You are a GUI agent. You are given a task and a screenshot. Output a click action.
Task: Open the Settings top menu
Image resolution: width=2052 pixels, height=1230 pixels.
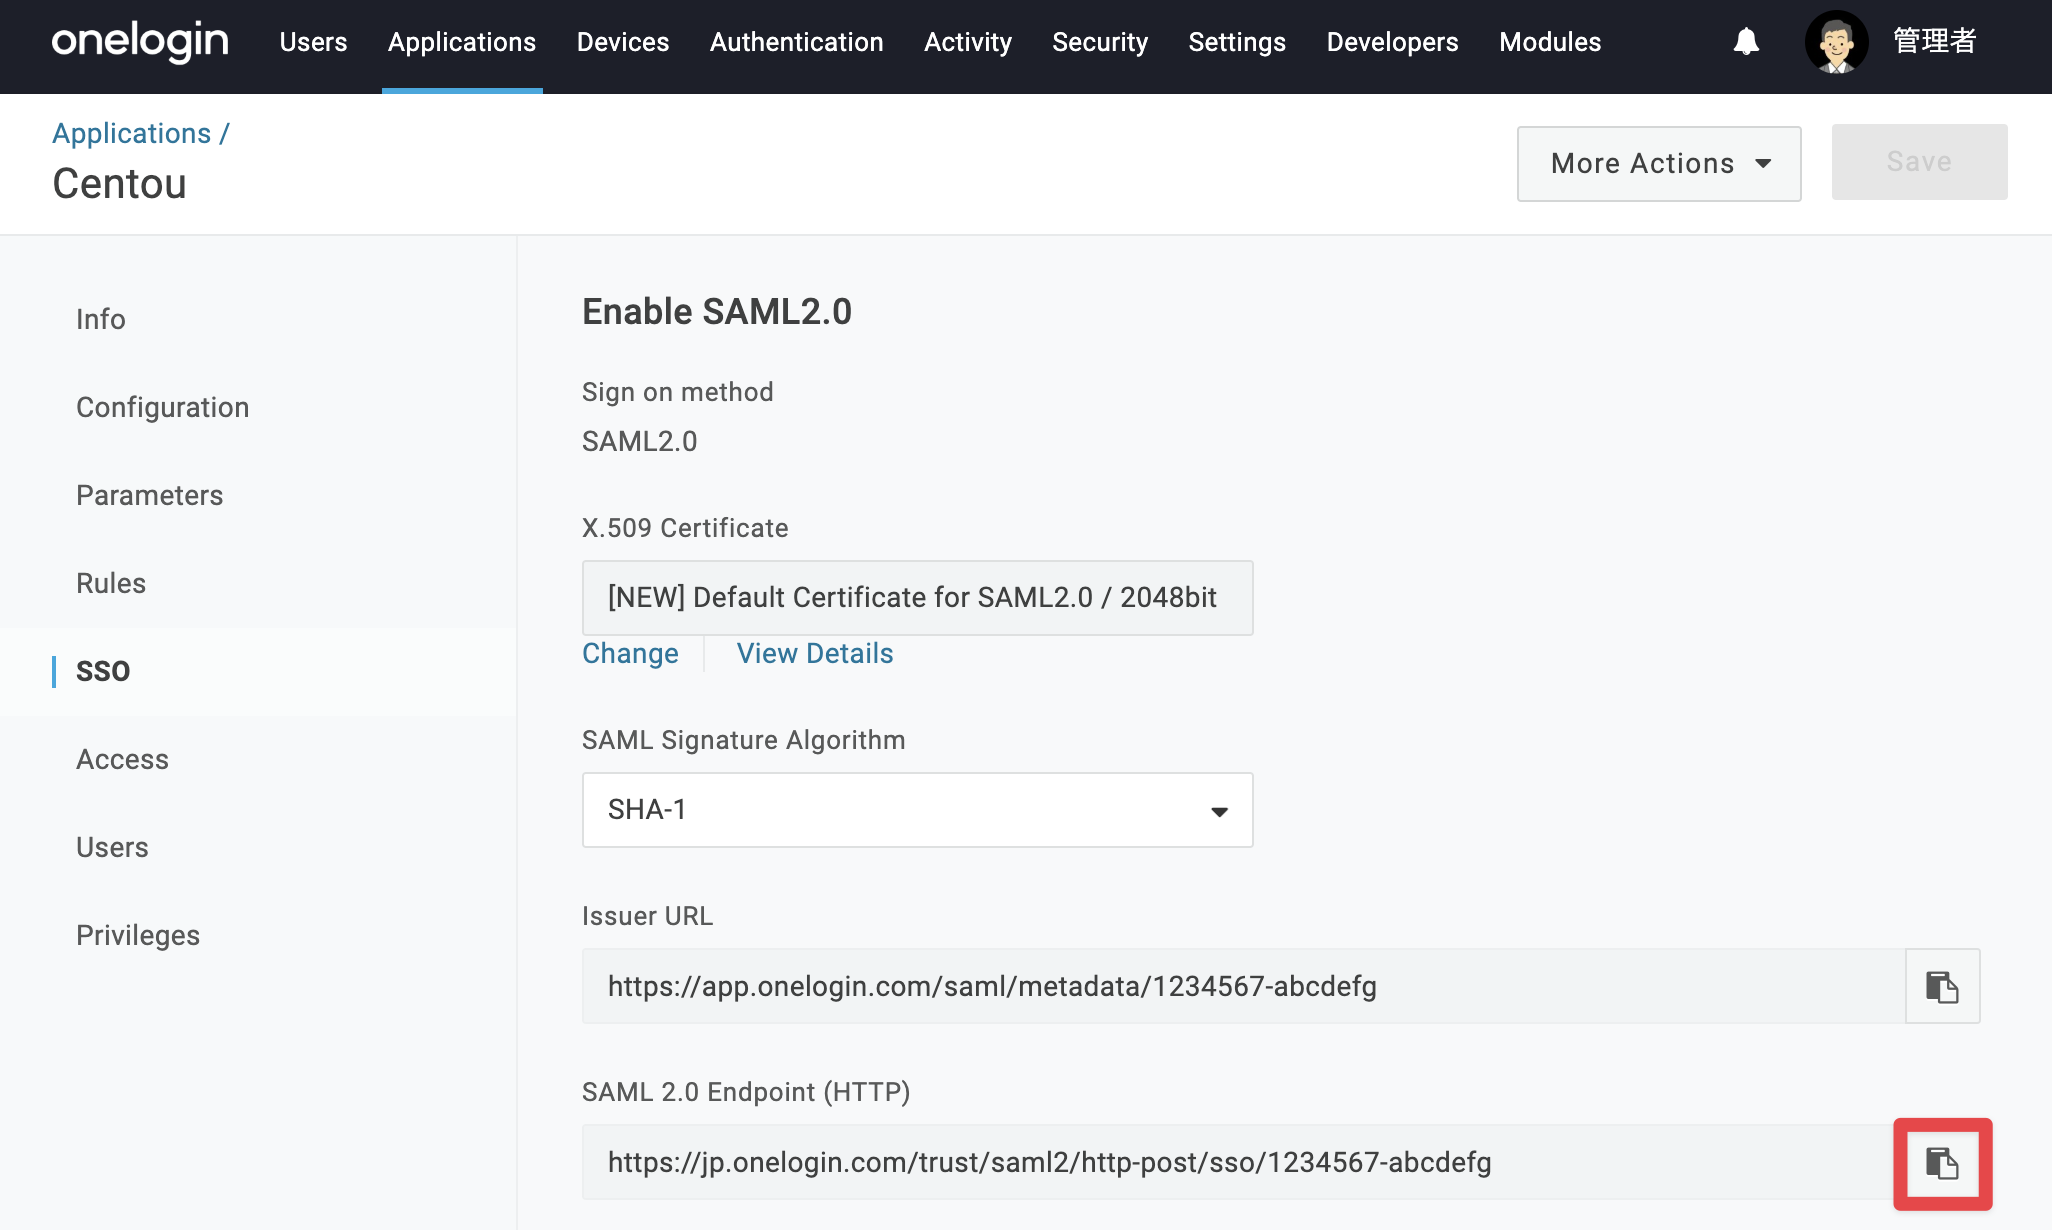coord(1237,42)
